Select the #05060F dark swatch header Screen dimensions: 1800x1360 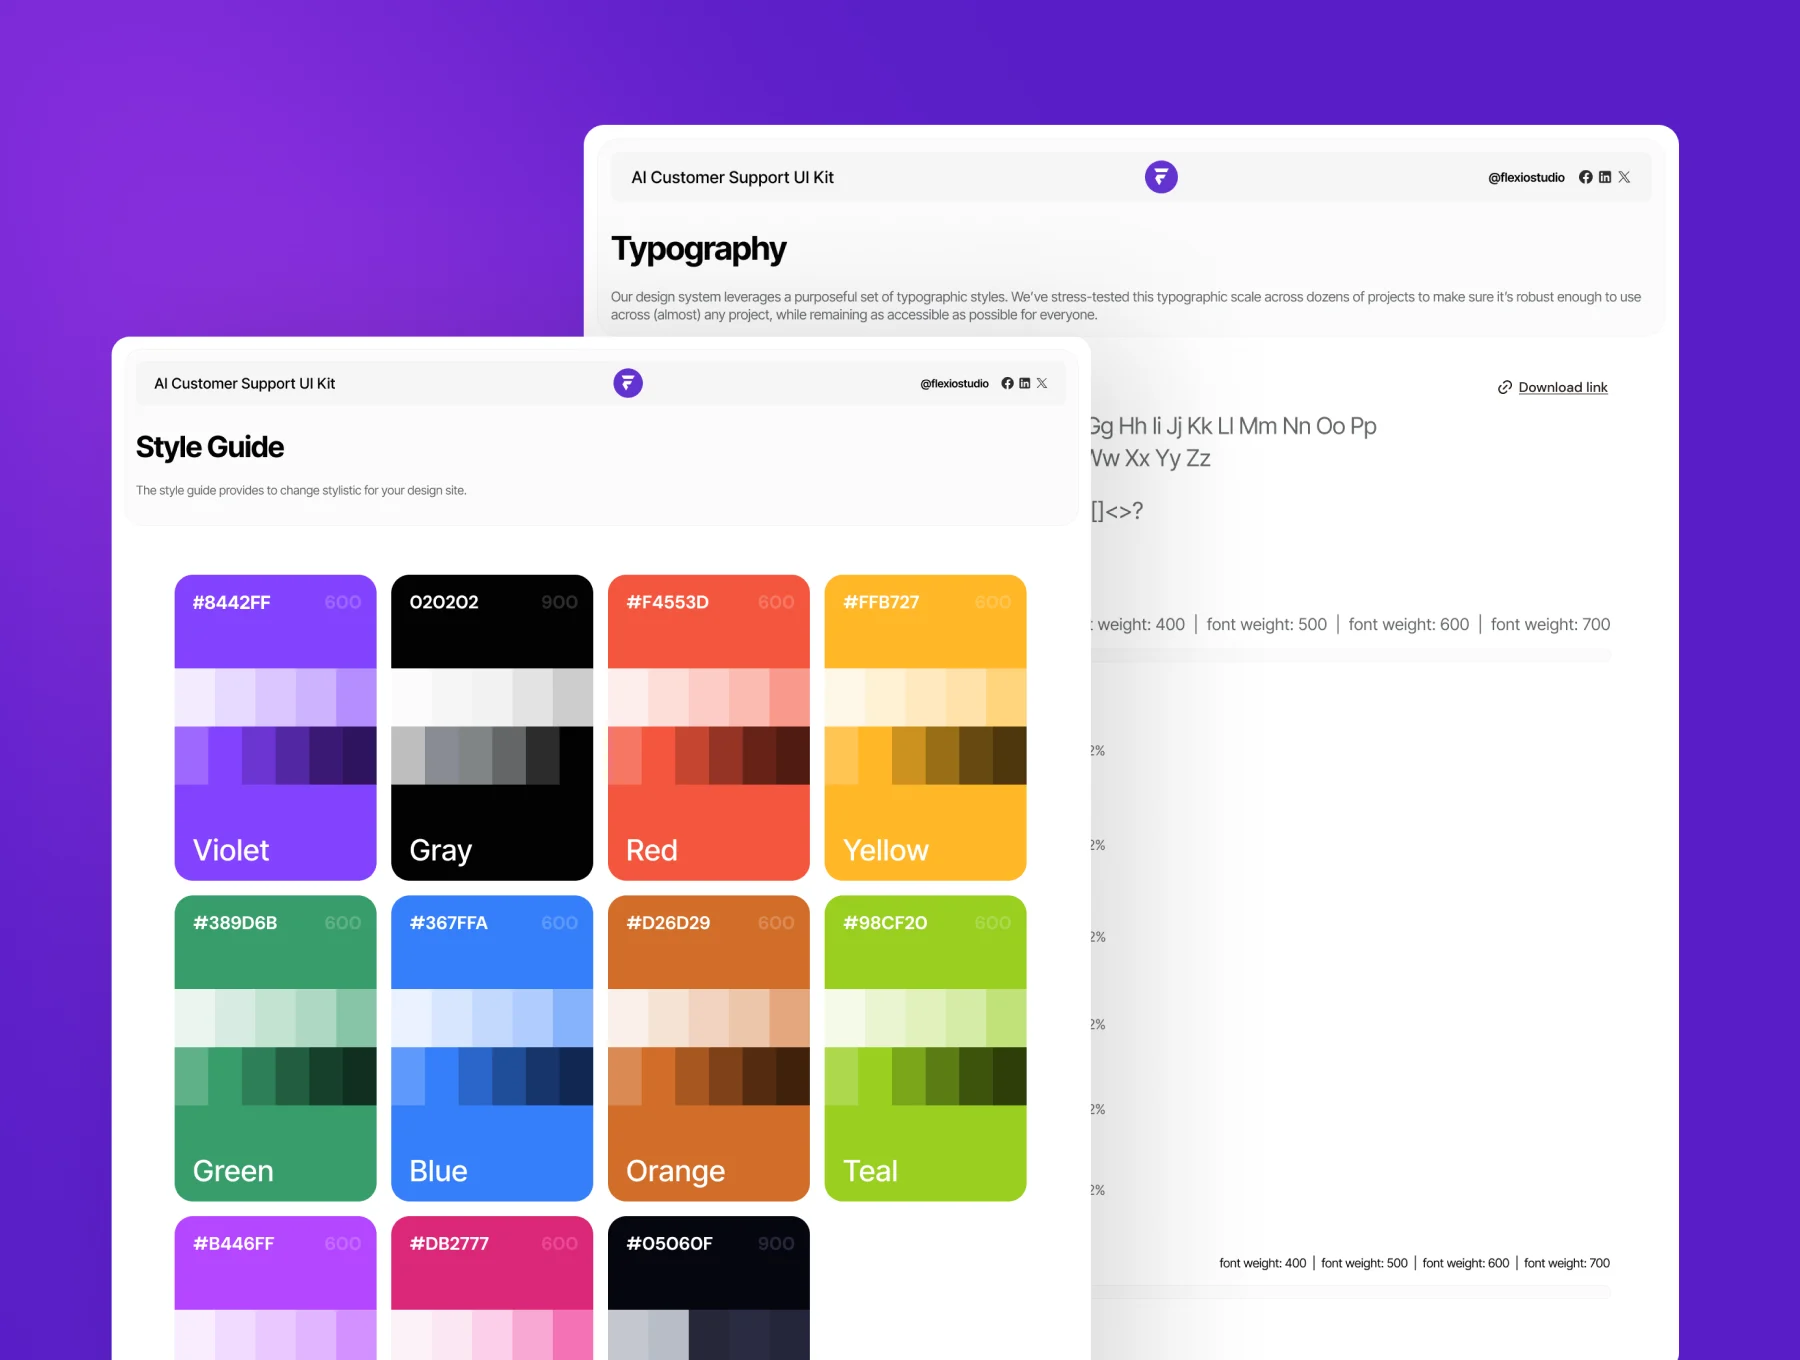click(709, 1263)
